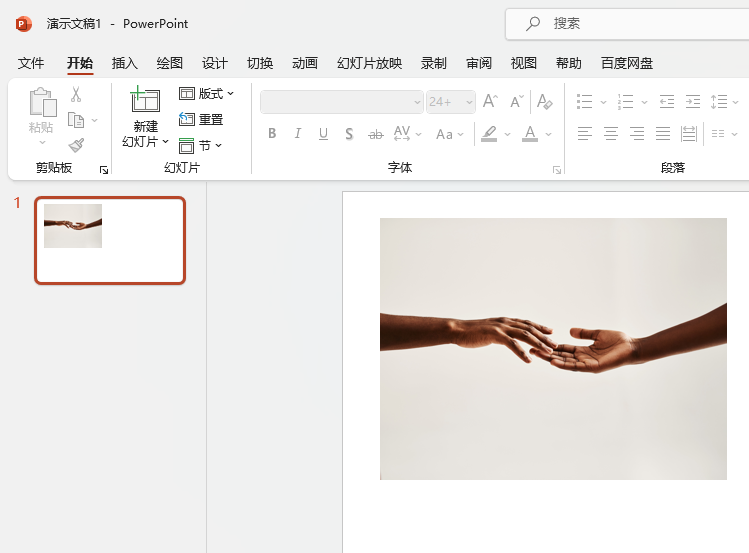Switch to the 切换 tab

coord(260,63)
